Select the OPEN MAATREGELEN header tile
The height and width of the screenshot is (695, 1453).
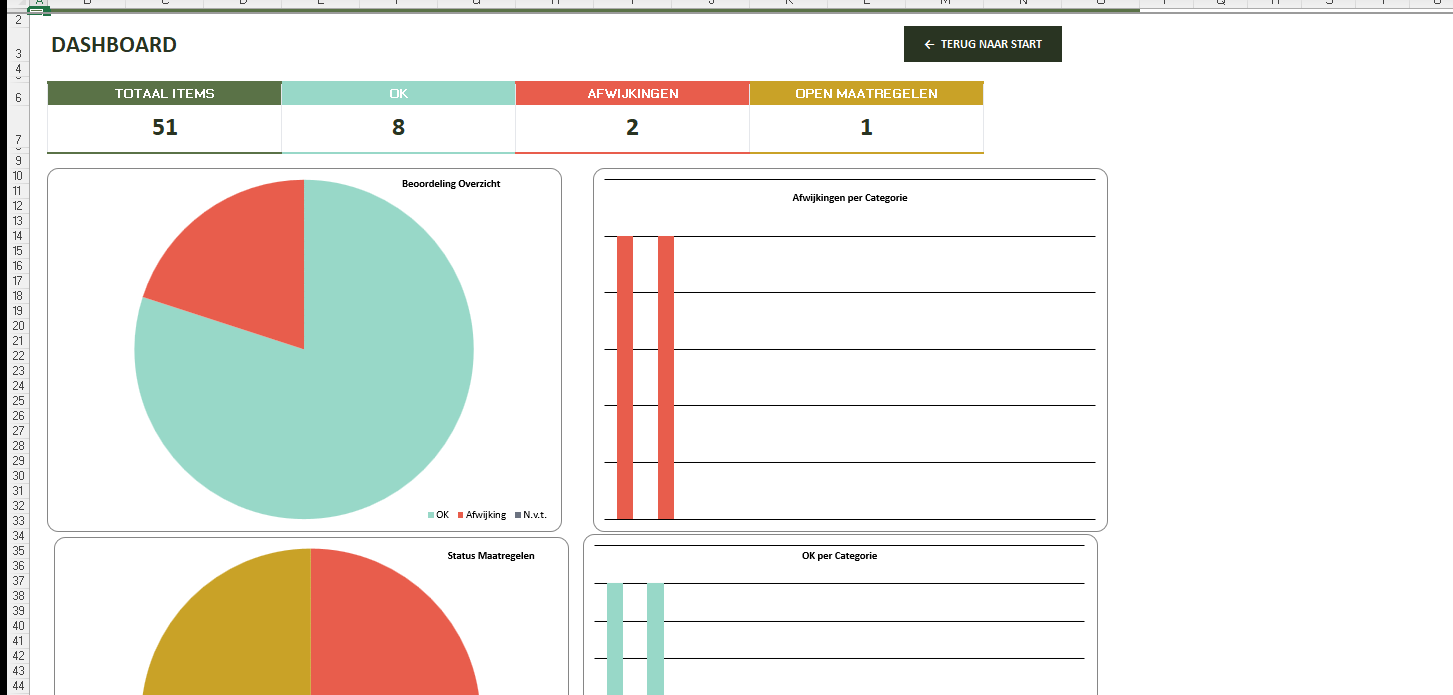click(866, 94)
